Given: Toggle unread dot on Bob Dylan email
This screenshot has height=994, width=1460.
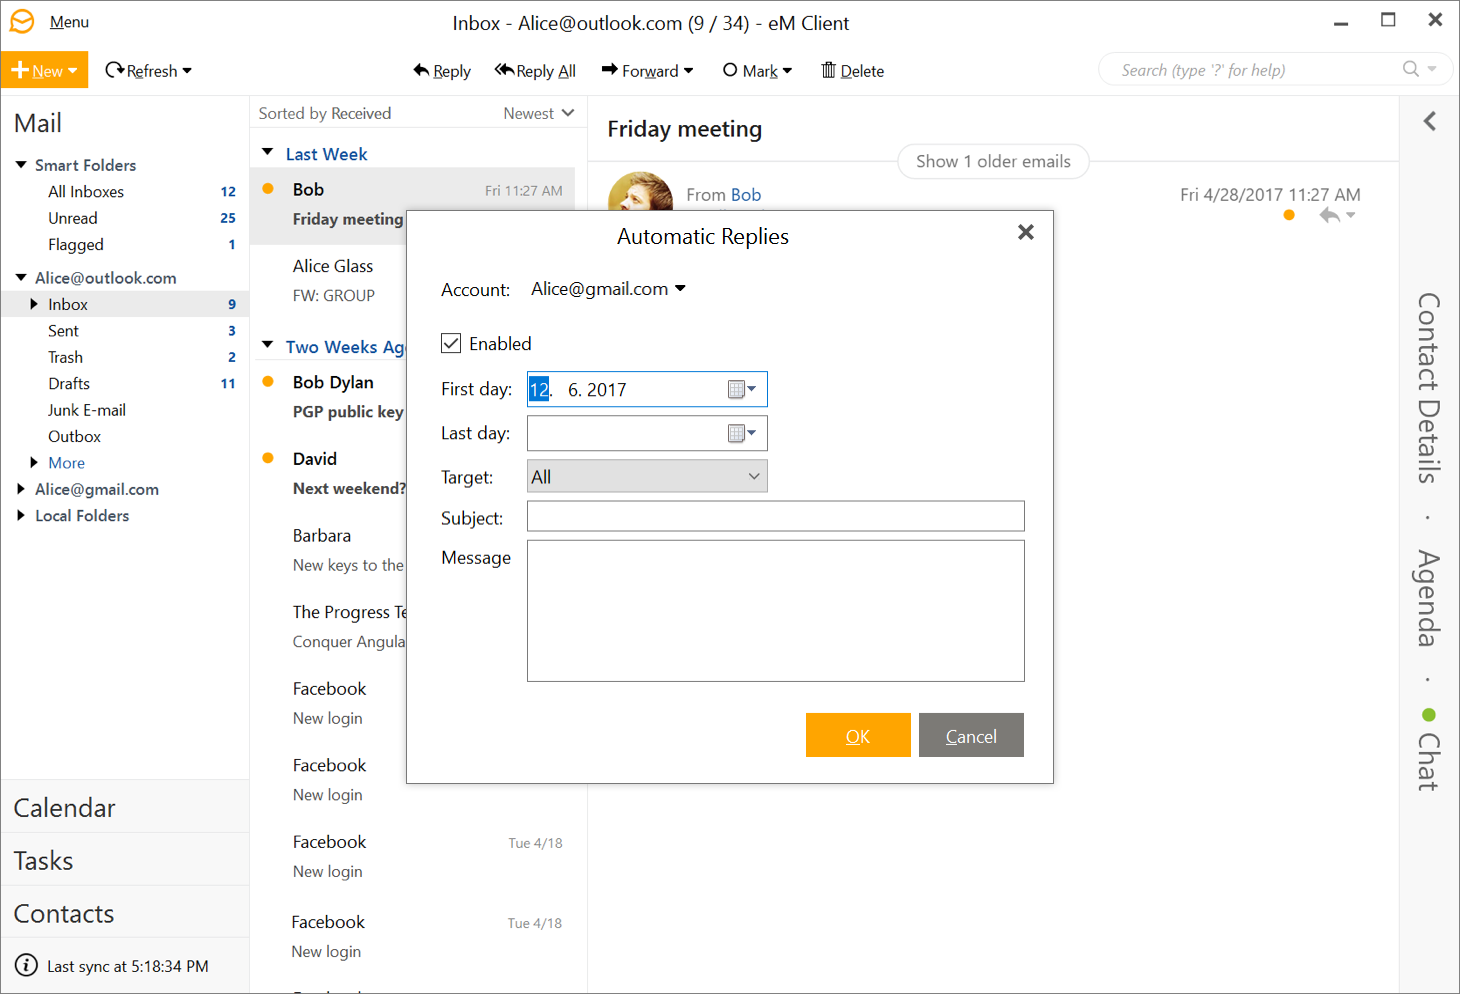Looking at the screenshot, I should (x=268, y=382).
